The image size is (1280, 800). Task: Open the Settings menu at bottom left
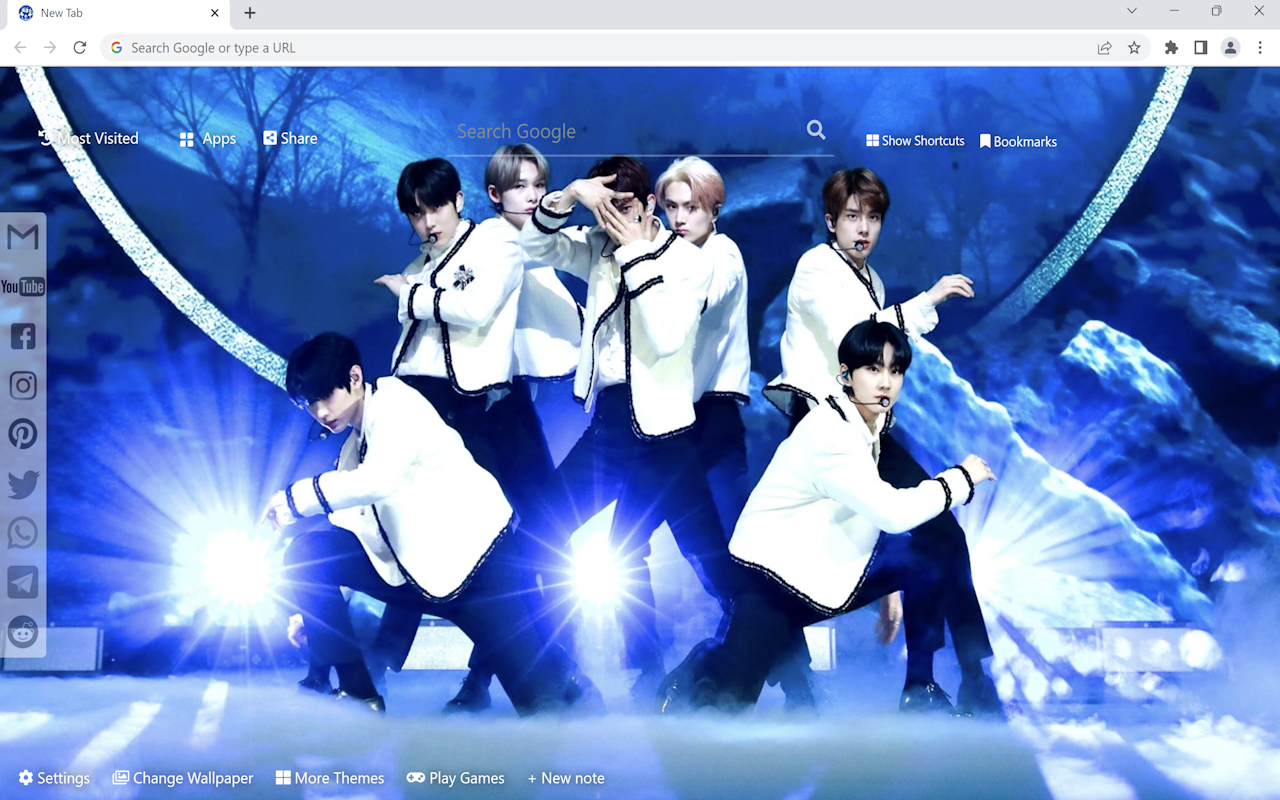53,777
